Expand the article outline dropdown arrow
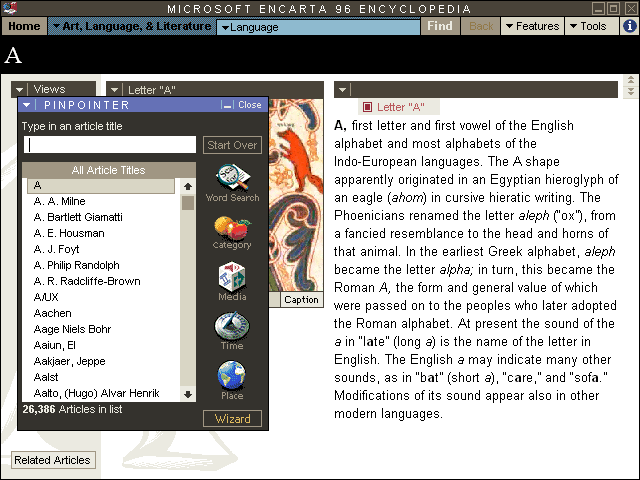The width and height of the screenshot is (640, 480). [342, 89]
